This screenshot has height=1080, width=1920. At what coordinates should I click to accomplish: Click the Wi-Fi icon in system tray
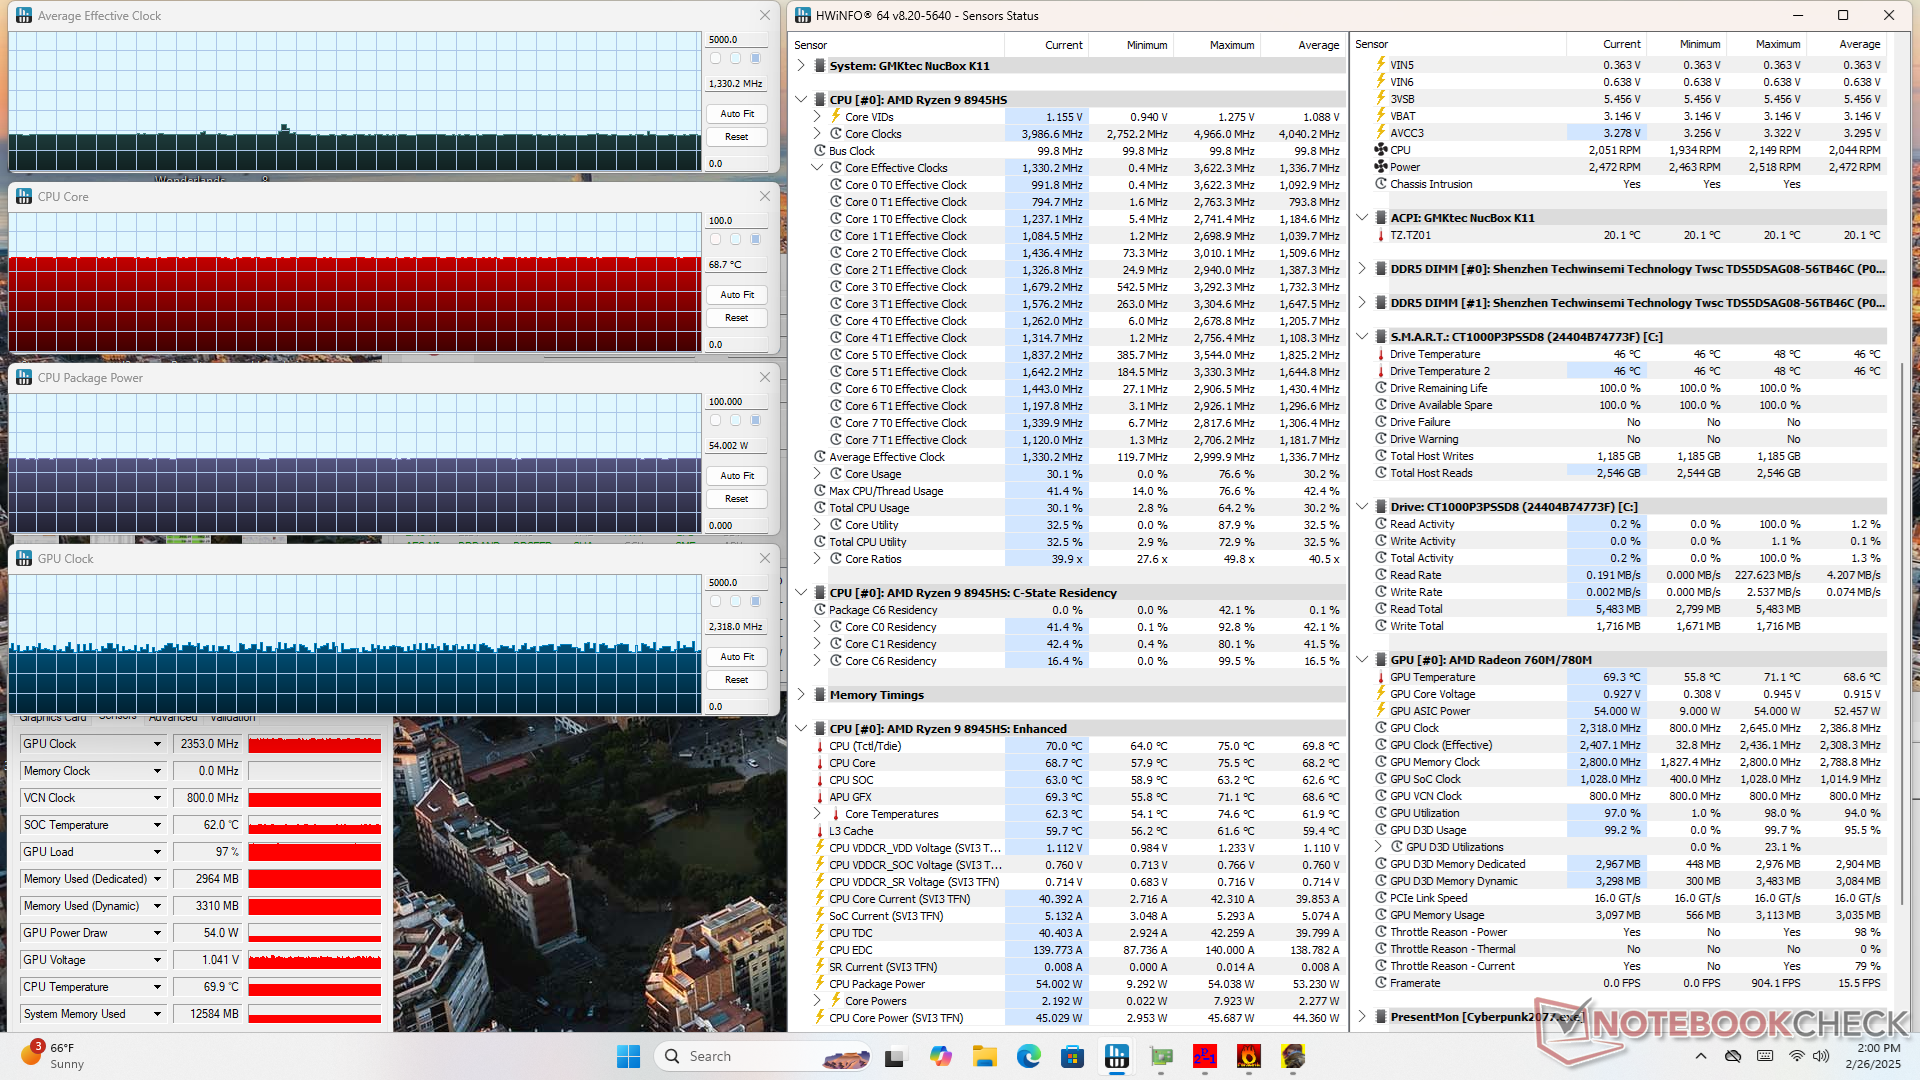click(x=1796, y=1056)
